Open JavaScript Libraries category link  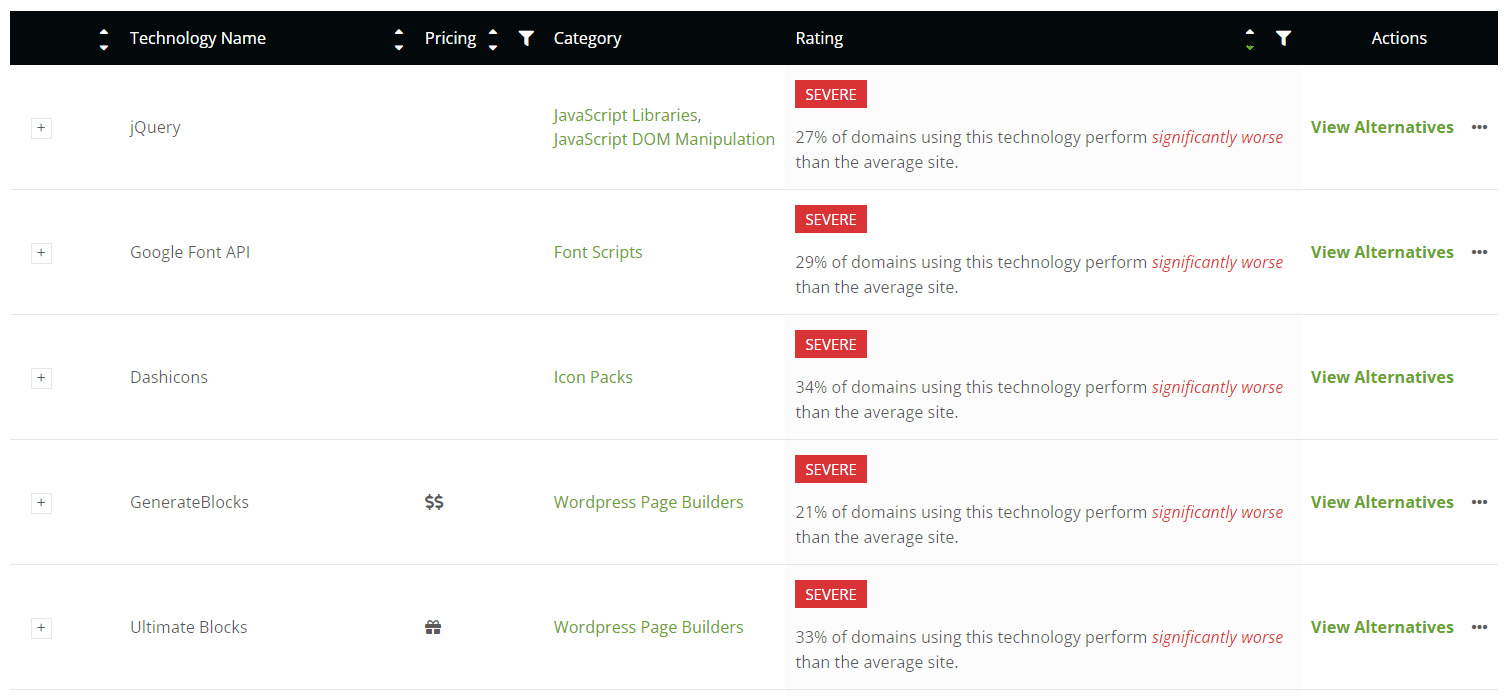[x=627, y=115]
